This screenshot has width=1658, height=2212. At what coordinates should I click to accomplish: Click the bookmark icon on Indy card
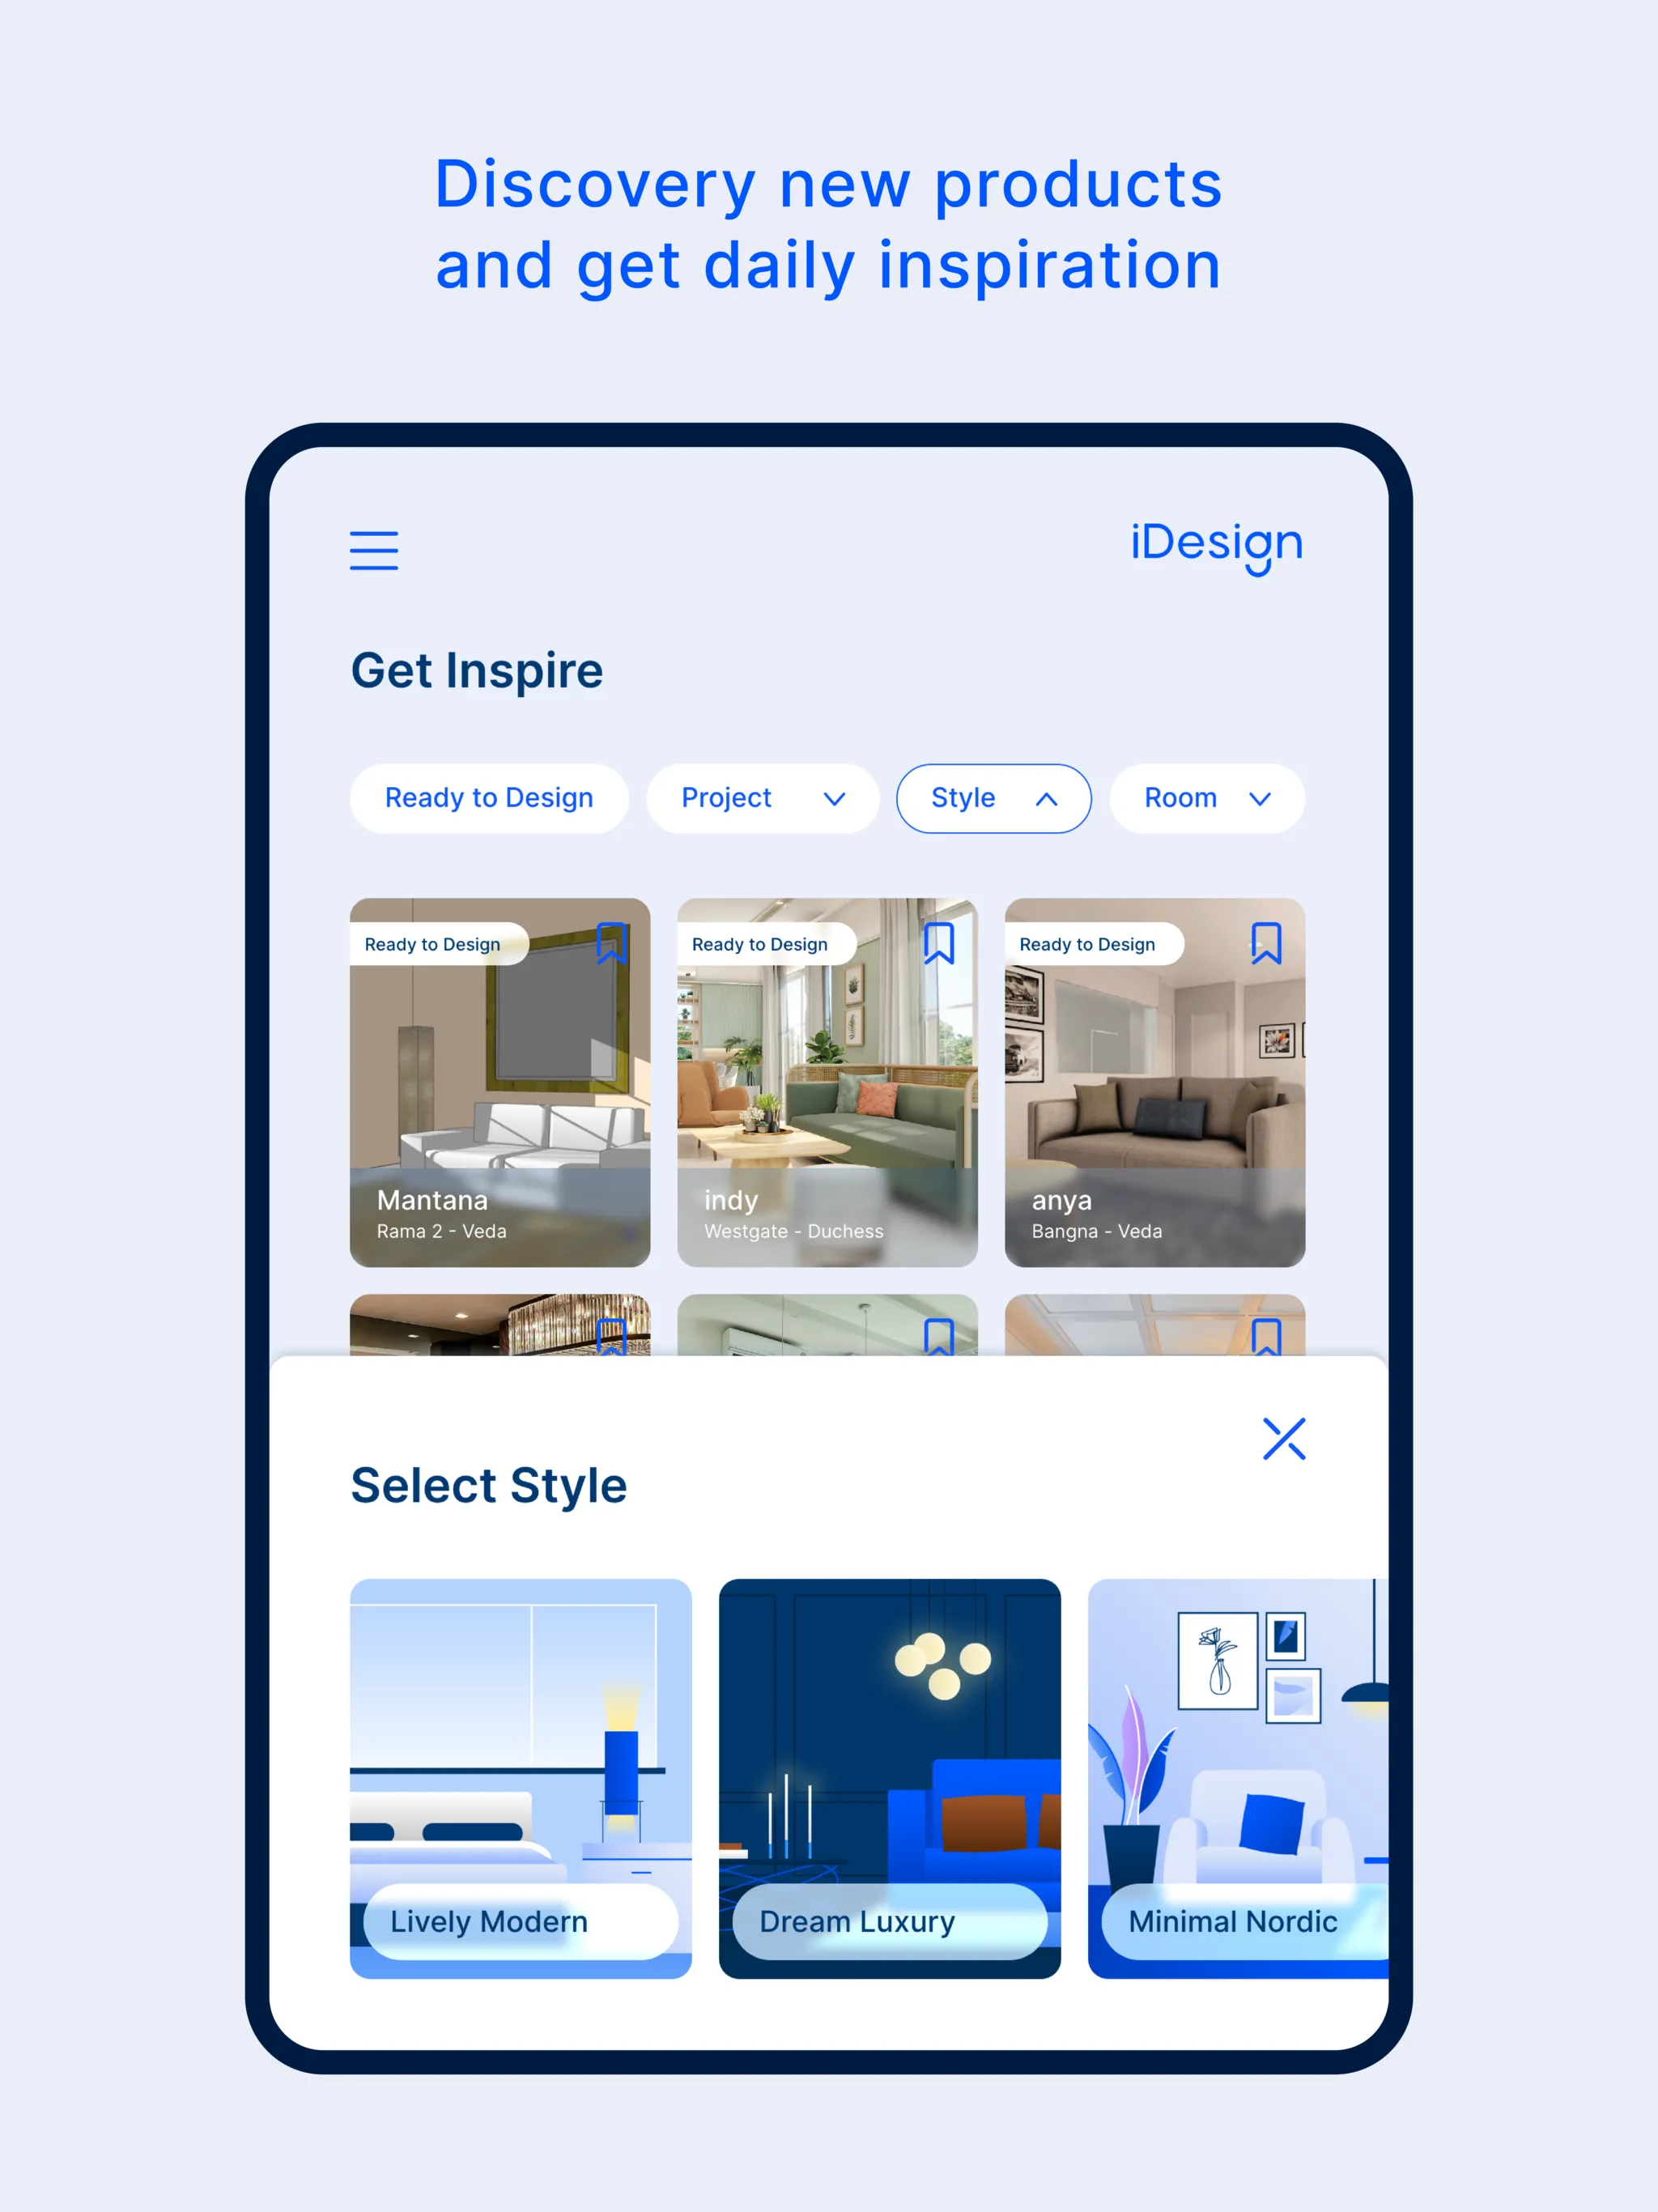click(x=941, y=946)
